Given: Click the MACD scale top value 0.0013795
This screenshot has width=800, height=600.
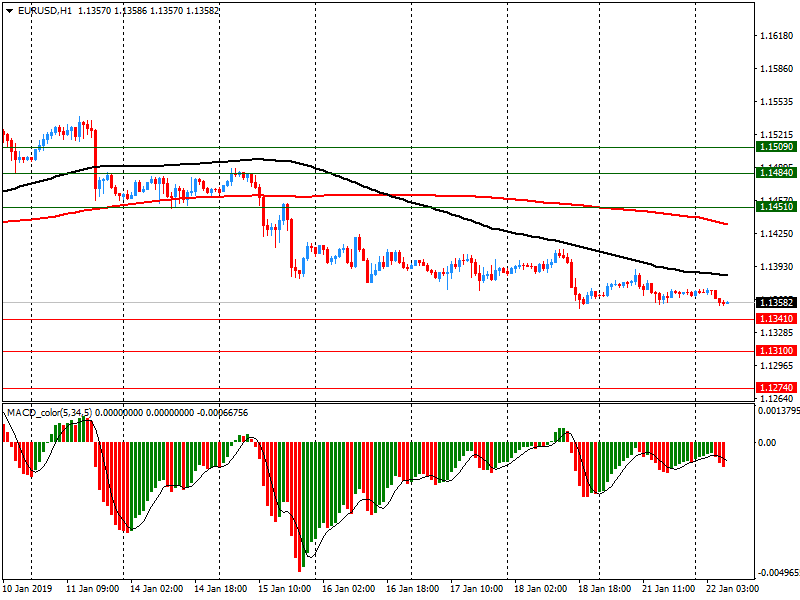Looking at the screenshot, I should (779, 411).
